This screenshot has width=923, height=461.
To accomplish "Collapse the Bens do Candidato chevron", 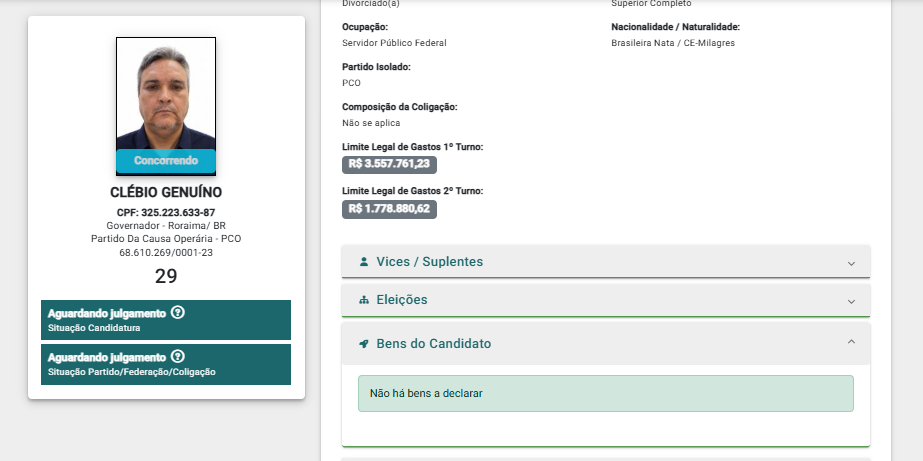I will tap(851, 341).
